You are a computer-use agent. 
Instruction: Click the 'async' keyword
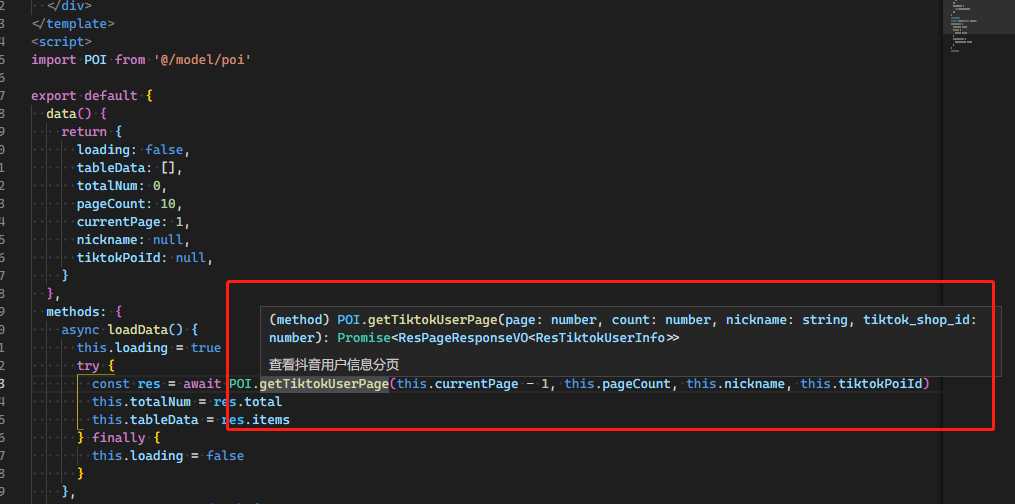(x=81, y=329)
